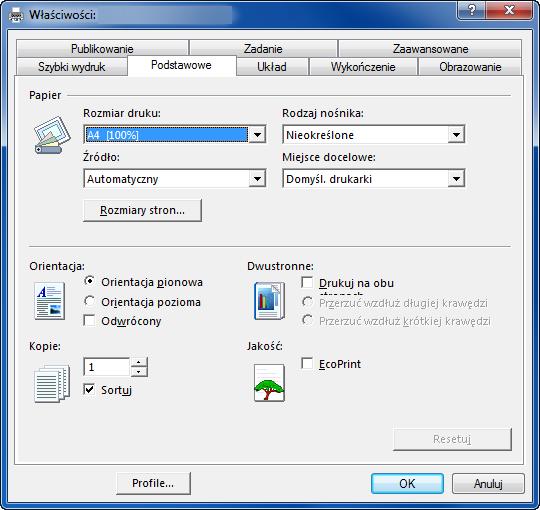Click the Rozmiary stron... button
This screenshot has height=510, width=540.
click(x=142, y=210)
